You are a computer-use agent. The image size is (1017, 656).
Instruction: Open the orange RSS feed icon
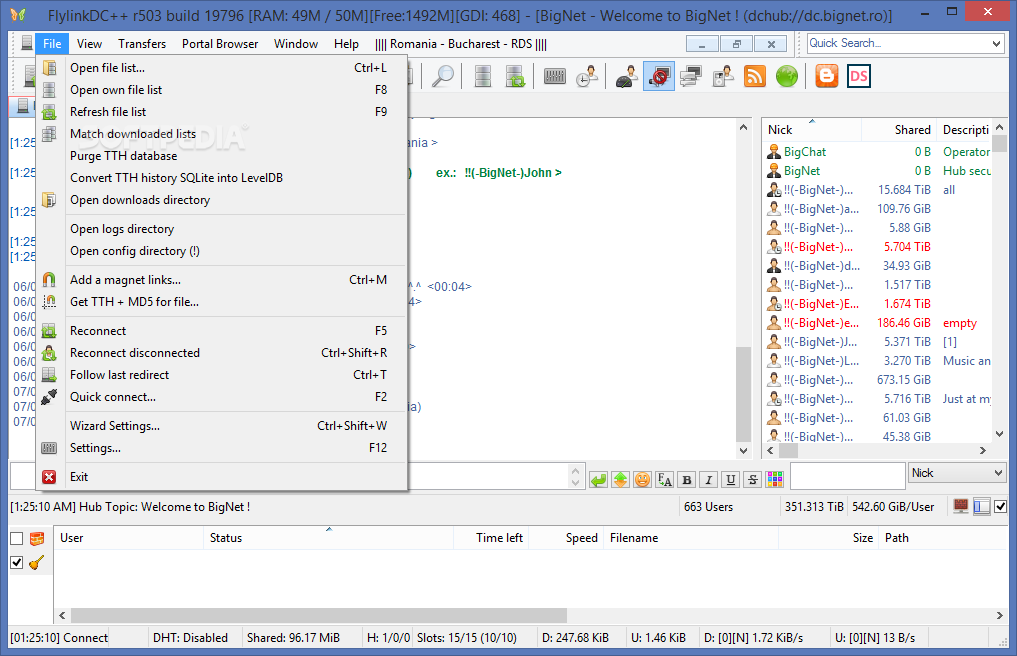click(754, 76)
